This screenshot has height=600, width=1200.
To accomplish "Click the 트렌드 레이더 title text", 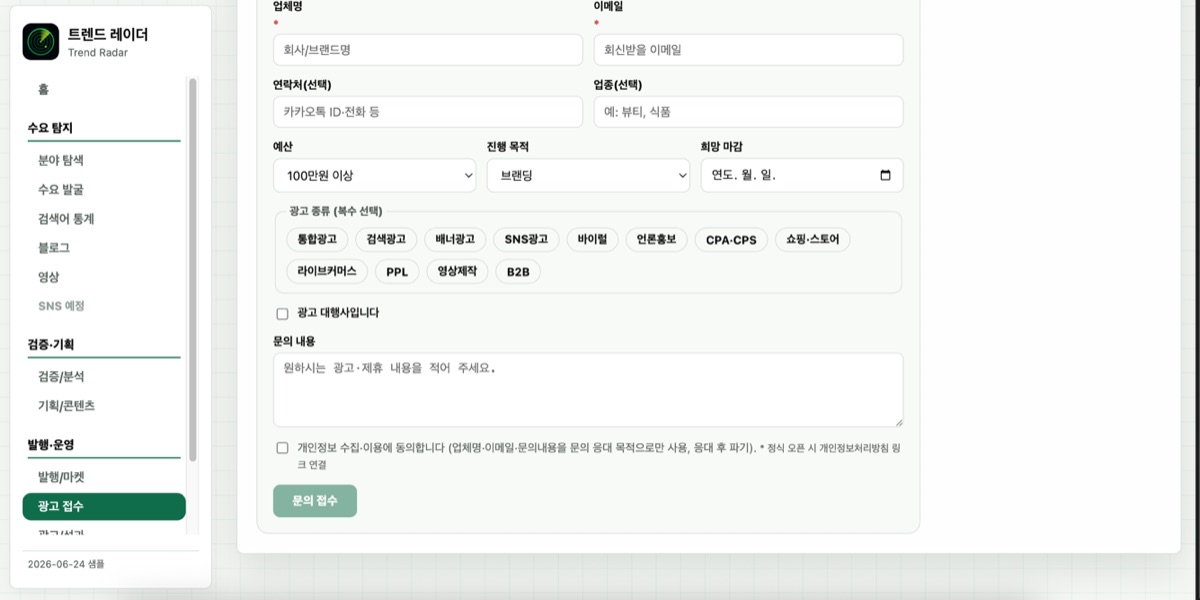I will click(x=108, y=34).
